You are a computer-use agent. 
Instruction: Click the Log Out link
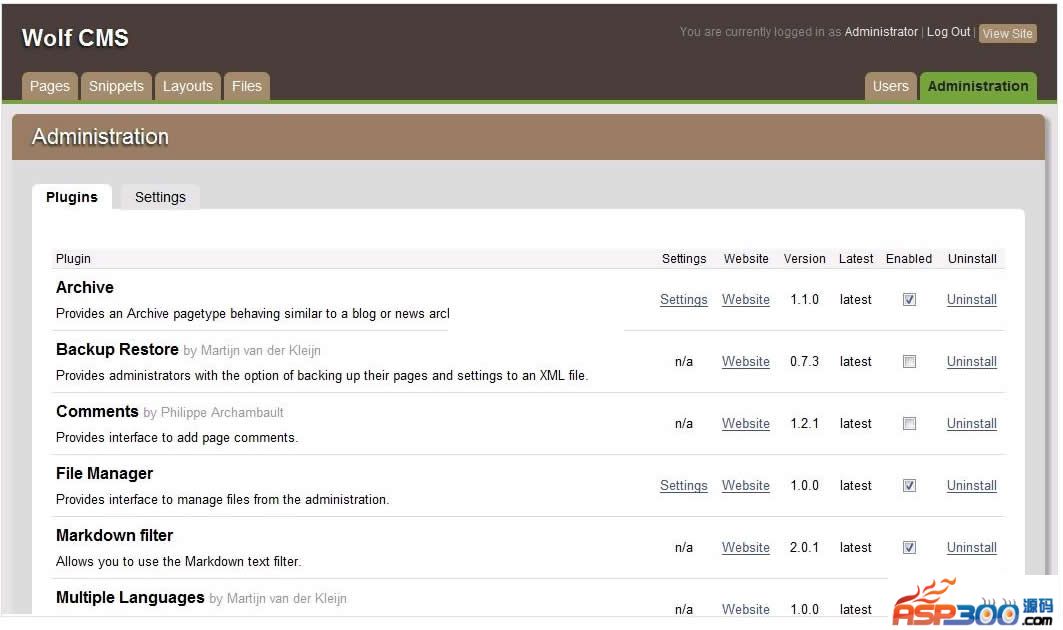pyautogui.click(x=948, y=32)
